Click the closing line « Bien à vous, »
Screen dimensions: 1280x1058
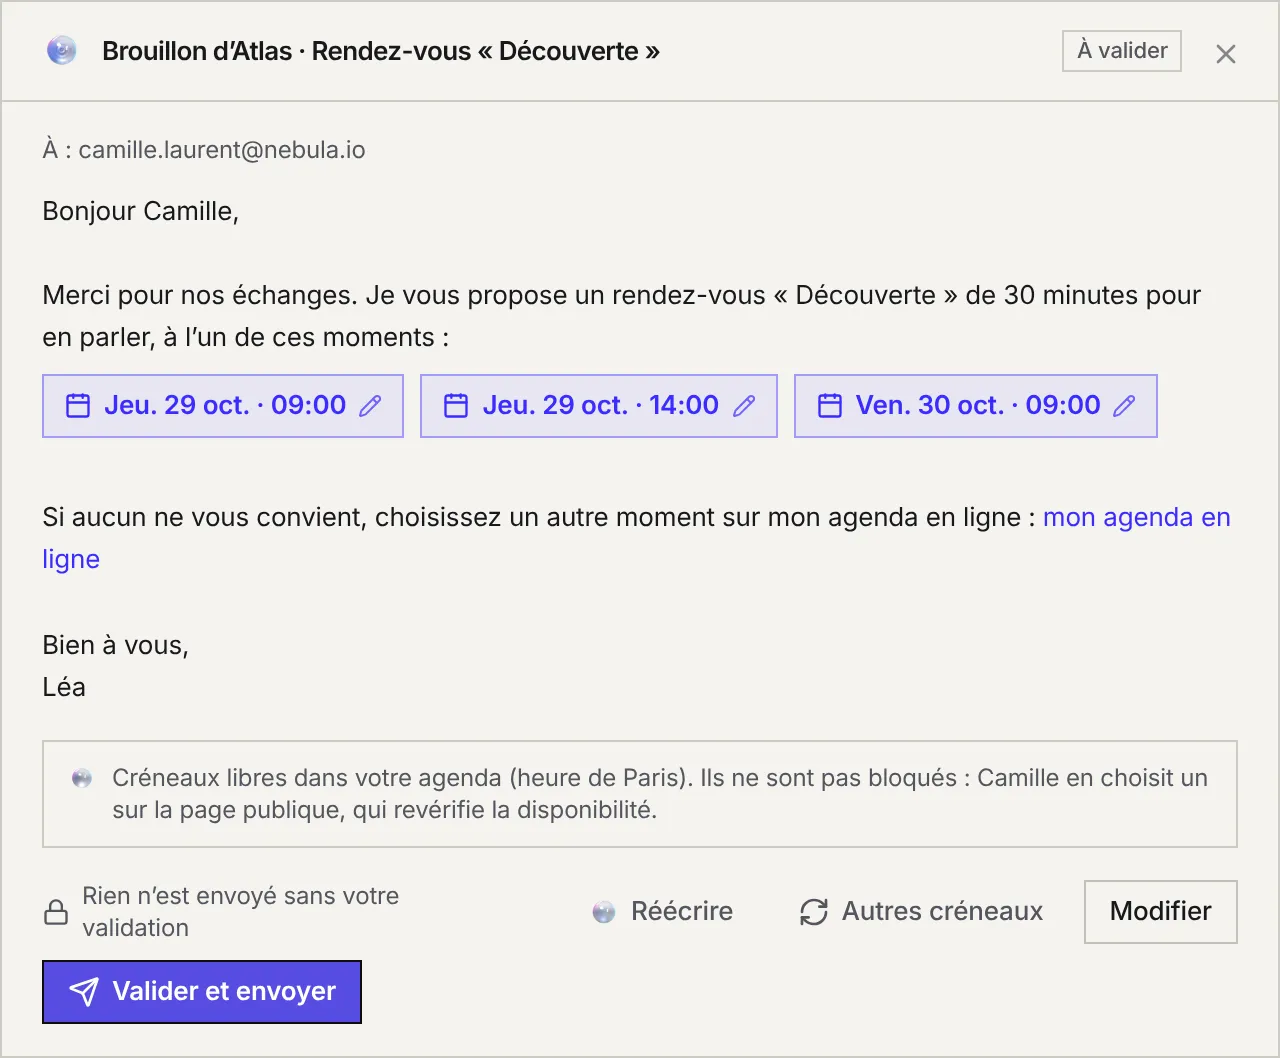click(x=116, y=646)
